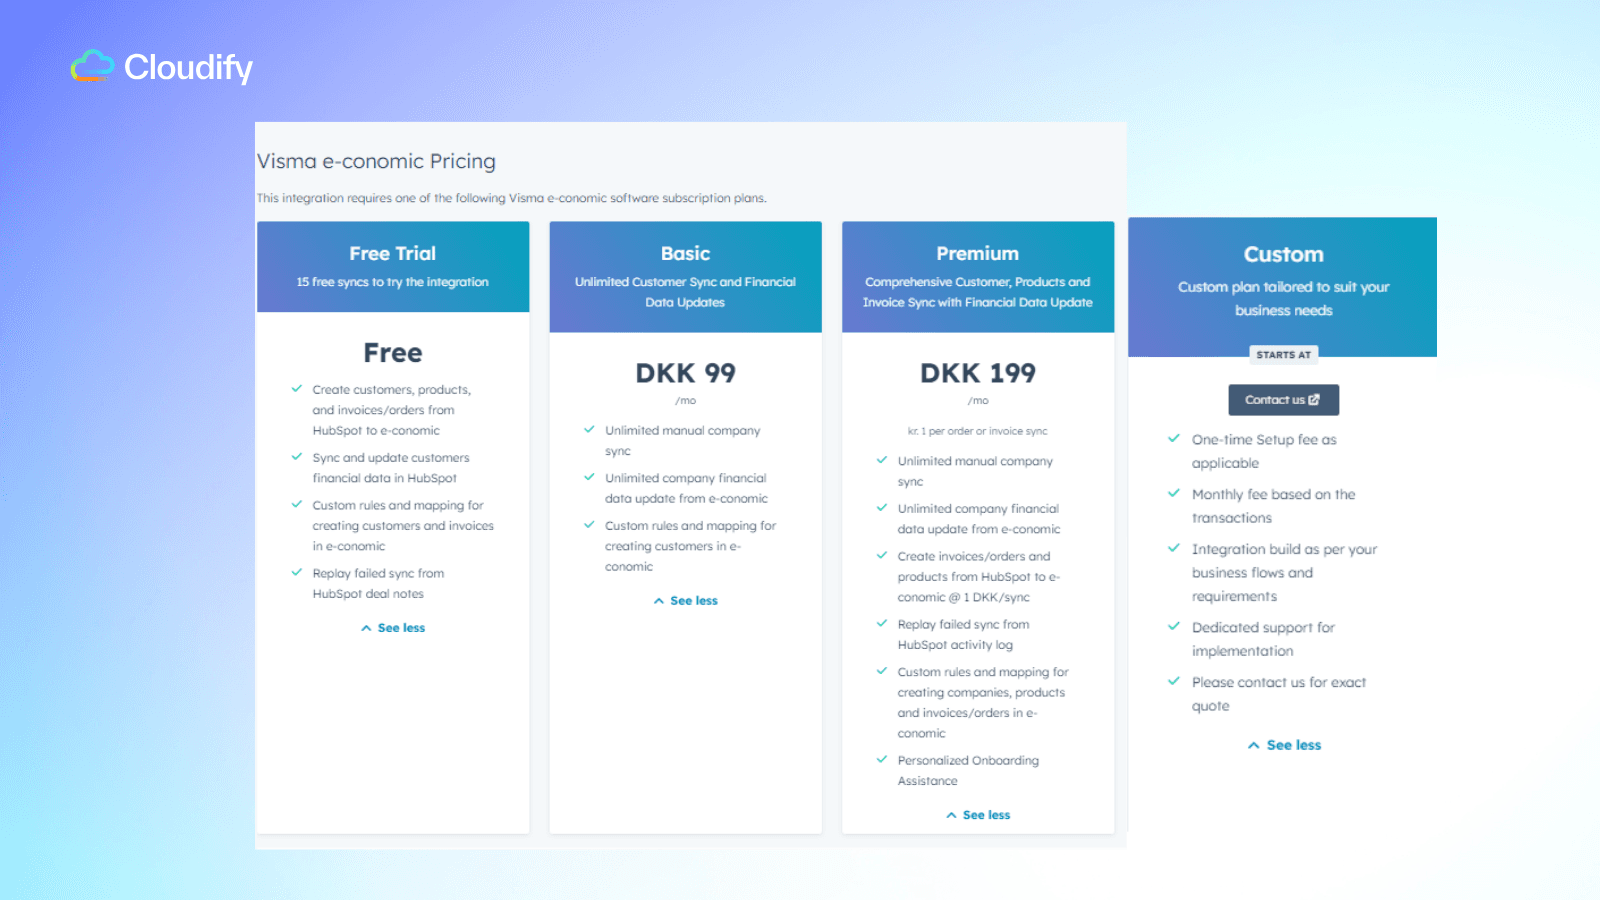Select the 'Custom' plan header title
The height and width of the screenshot is (900, 1600).
coord(1284,255)
